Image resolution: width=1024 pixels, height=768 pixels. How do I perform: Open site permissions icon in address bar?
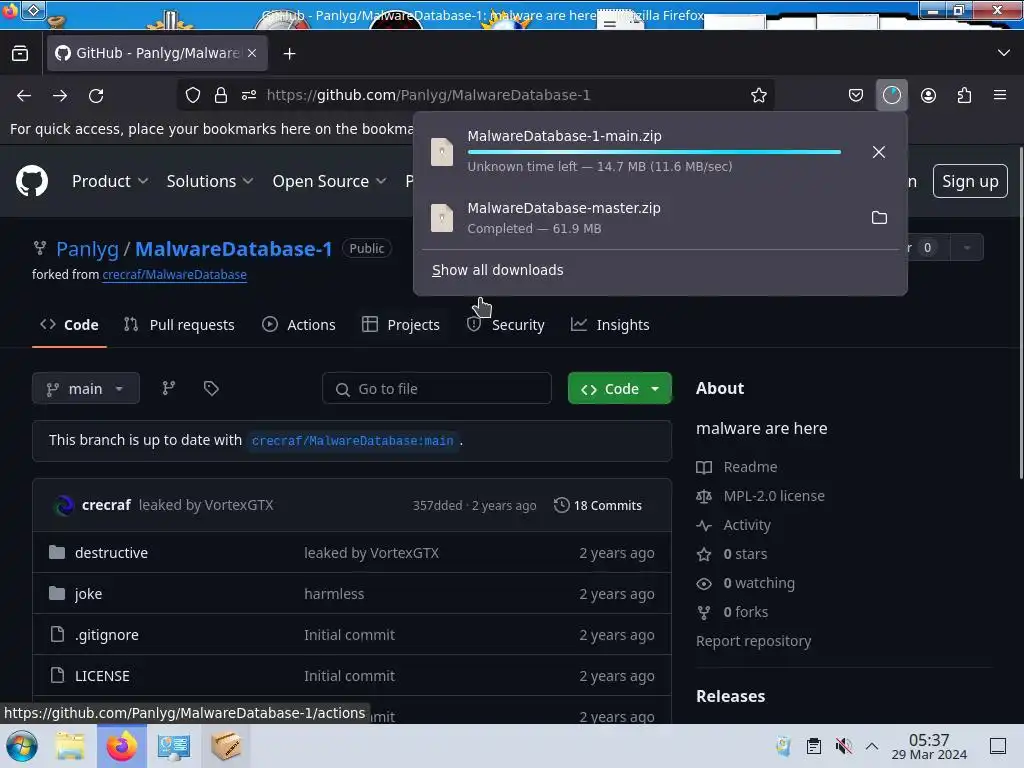[x=249, y=95]
